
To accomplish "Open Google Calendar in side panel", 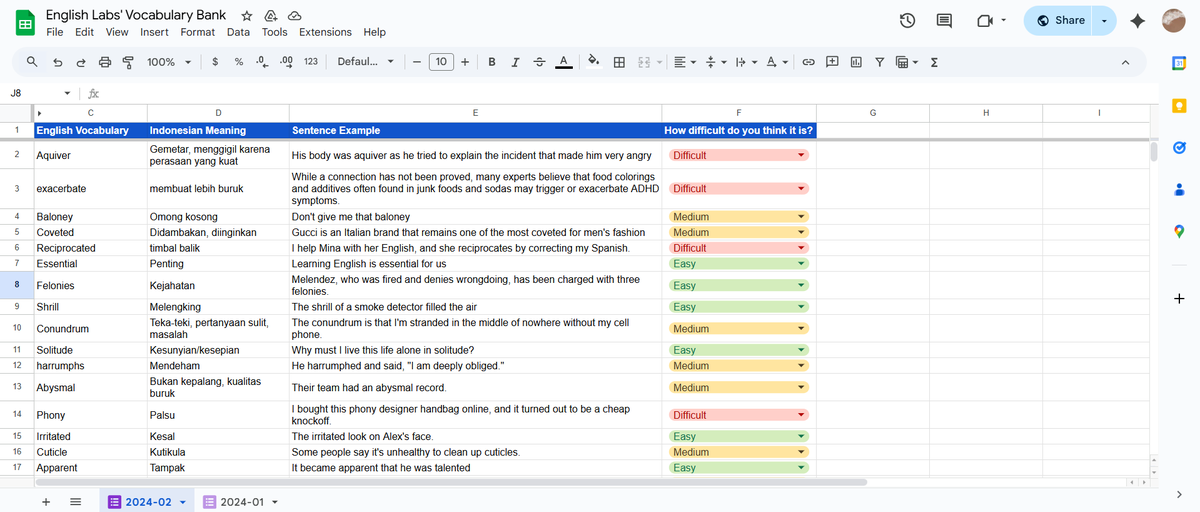I will coord(1179,63).
